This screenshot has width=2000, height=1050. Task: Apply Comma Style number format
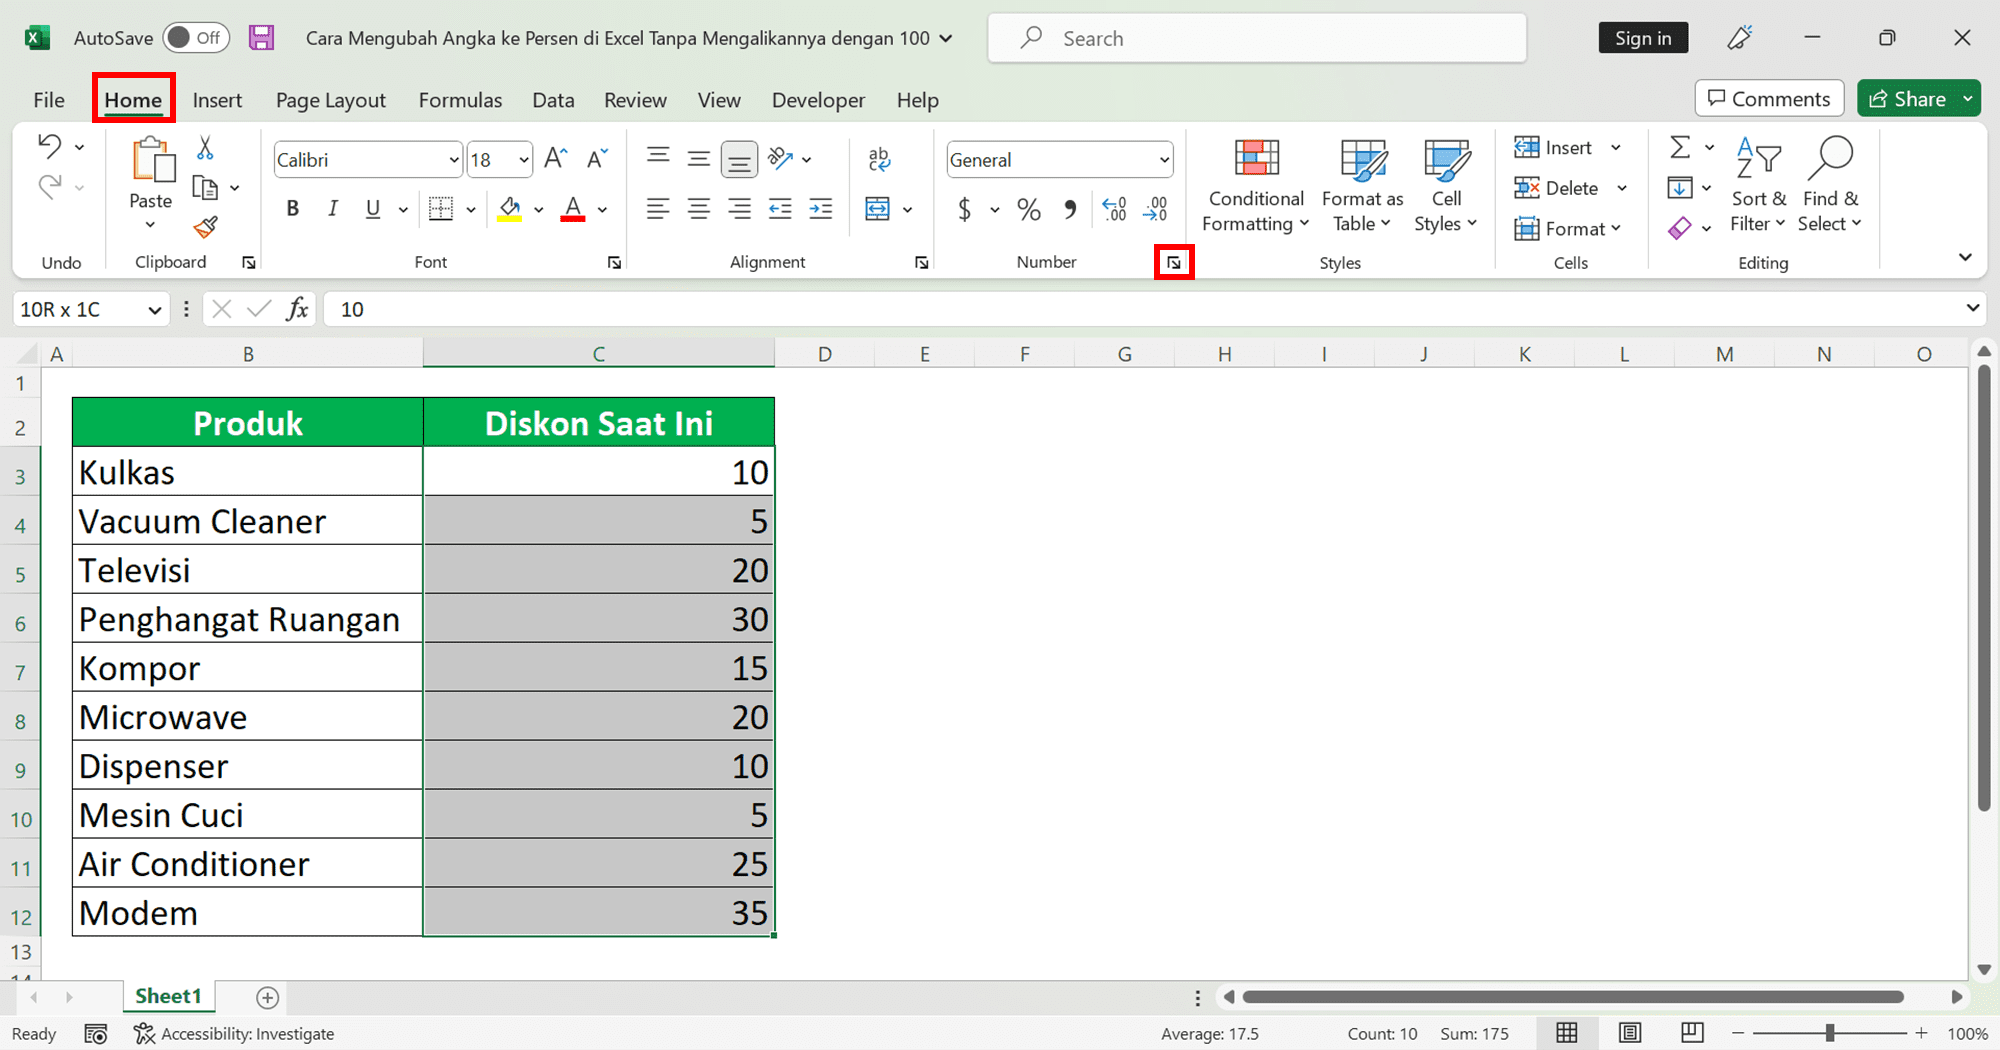[x=1070, y=209]
